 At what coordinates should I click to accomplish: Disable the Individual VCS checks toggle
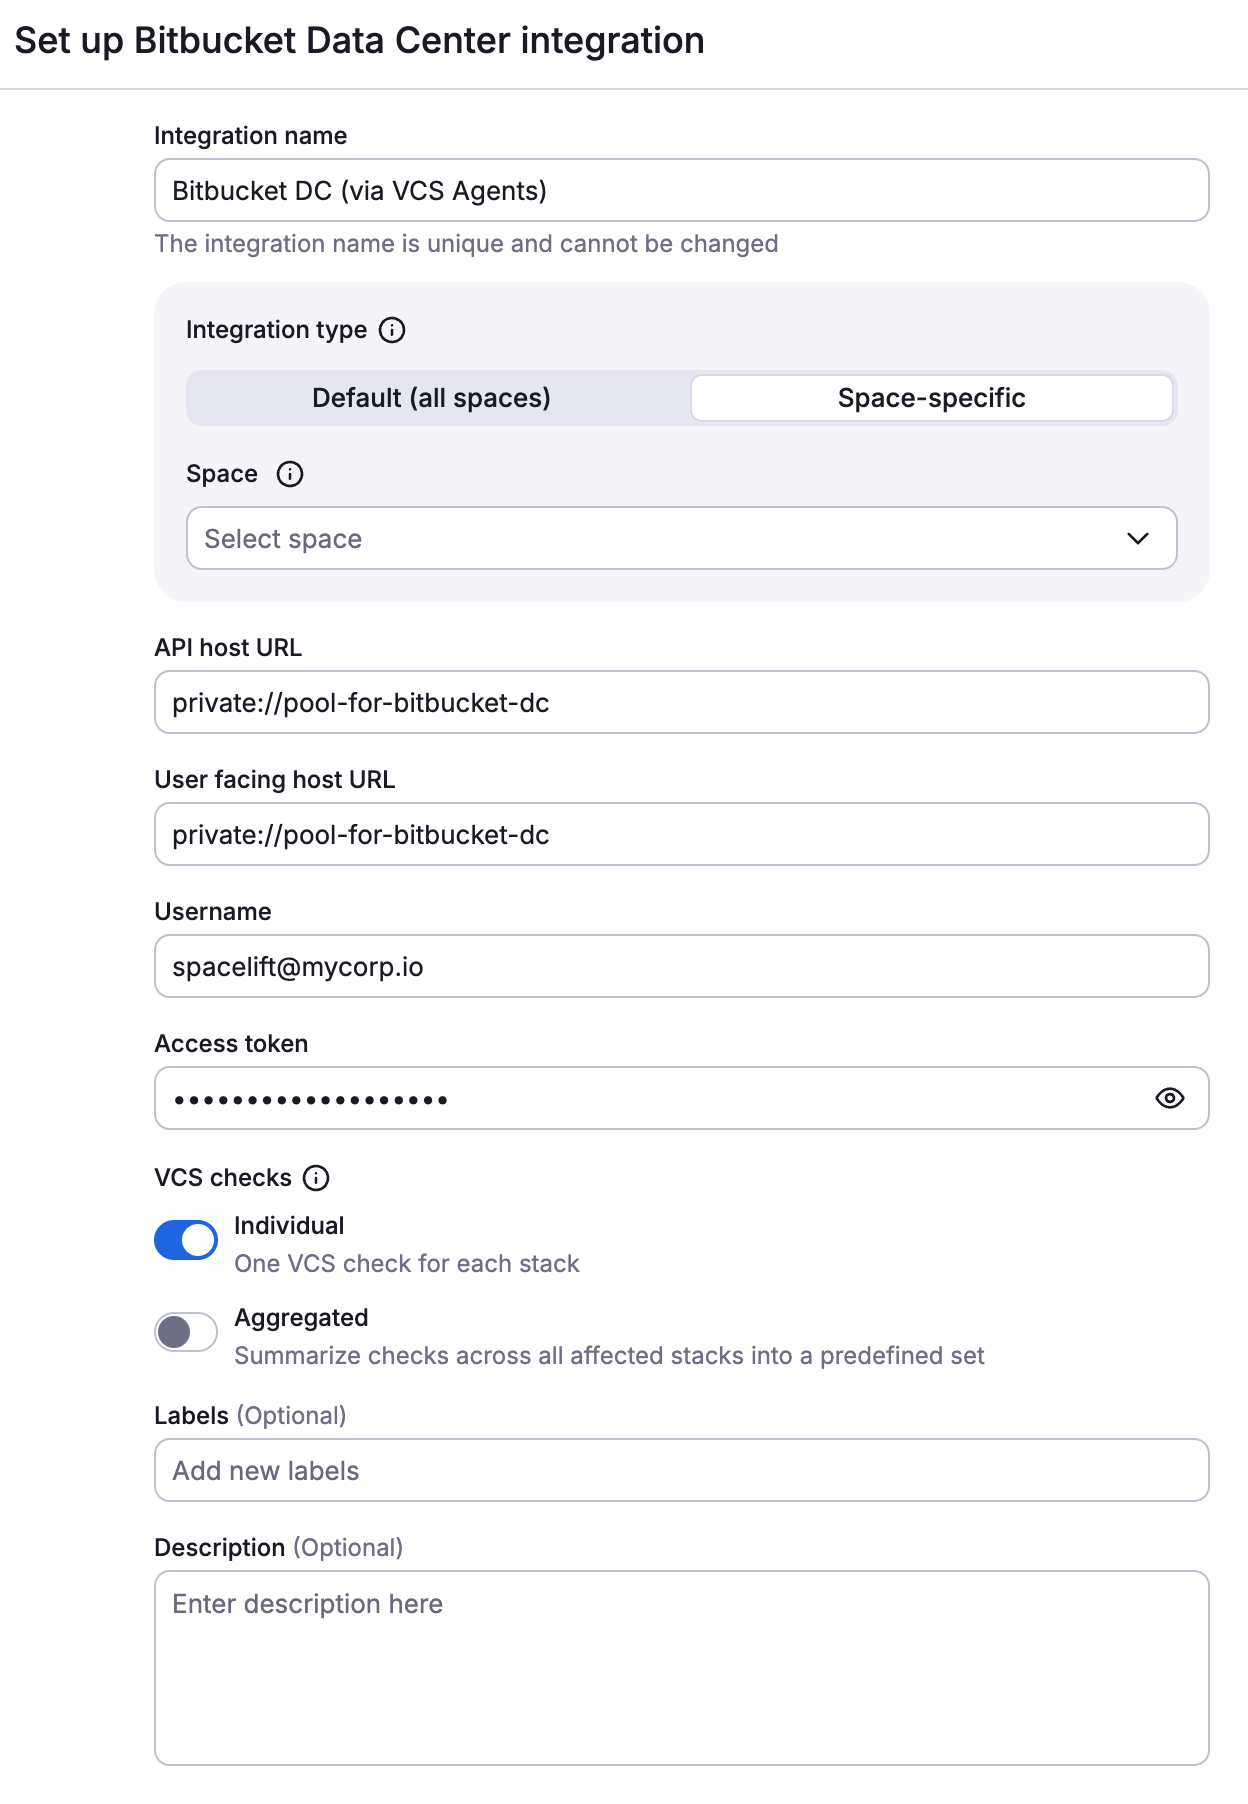tap(185, 1239)
